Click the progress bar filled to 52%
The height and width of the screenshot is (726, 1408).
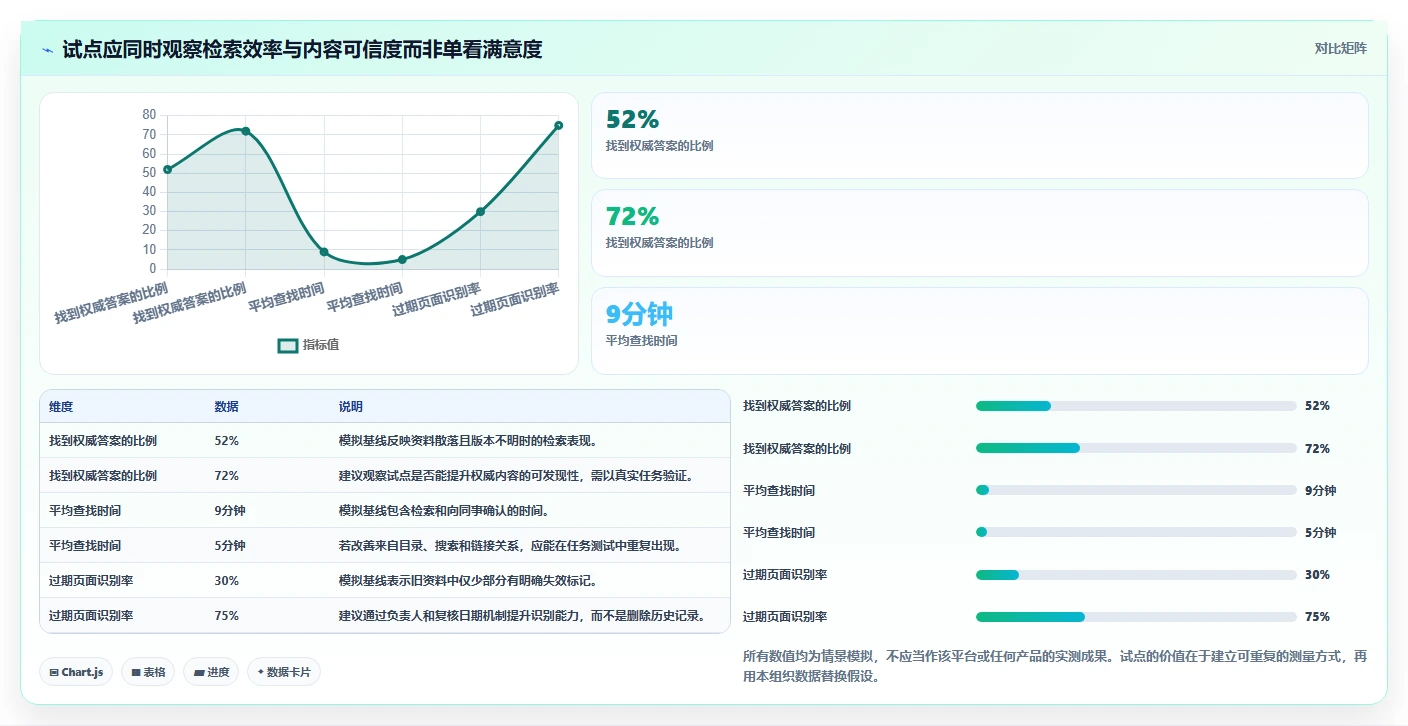1136,406
